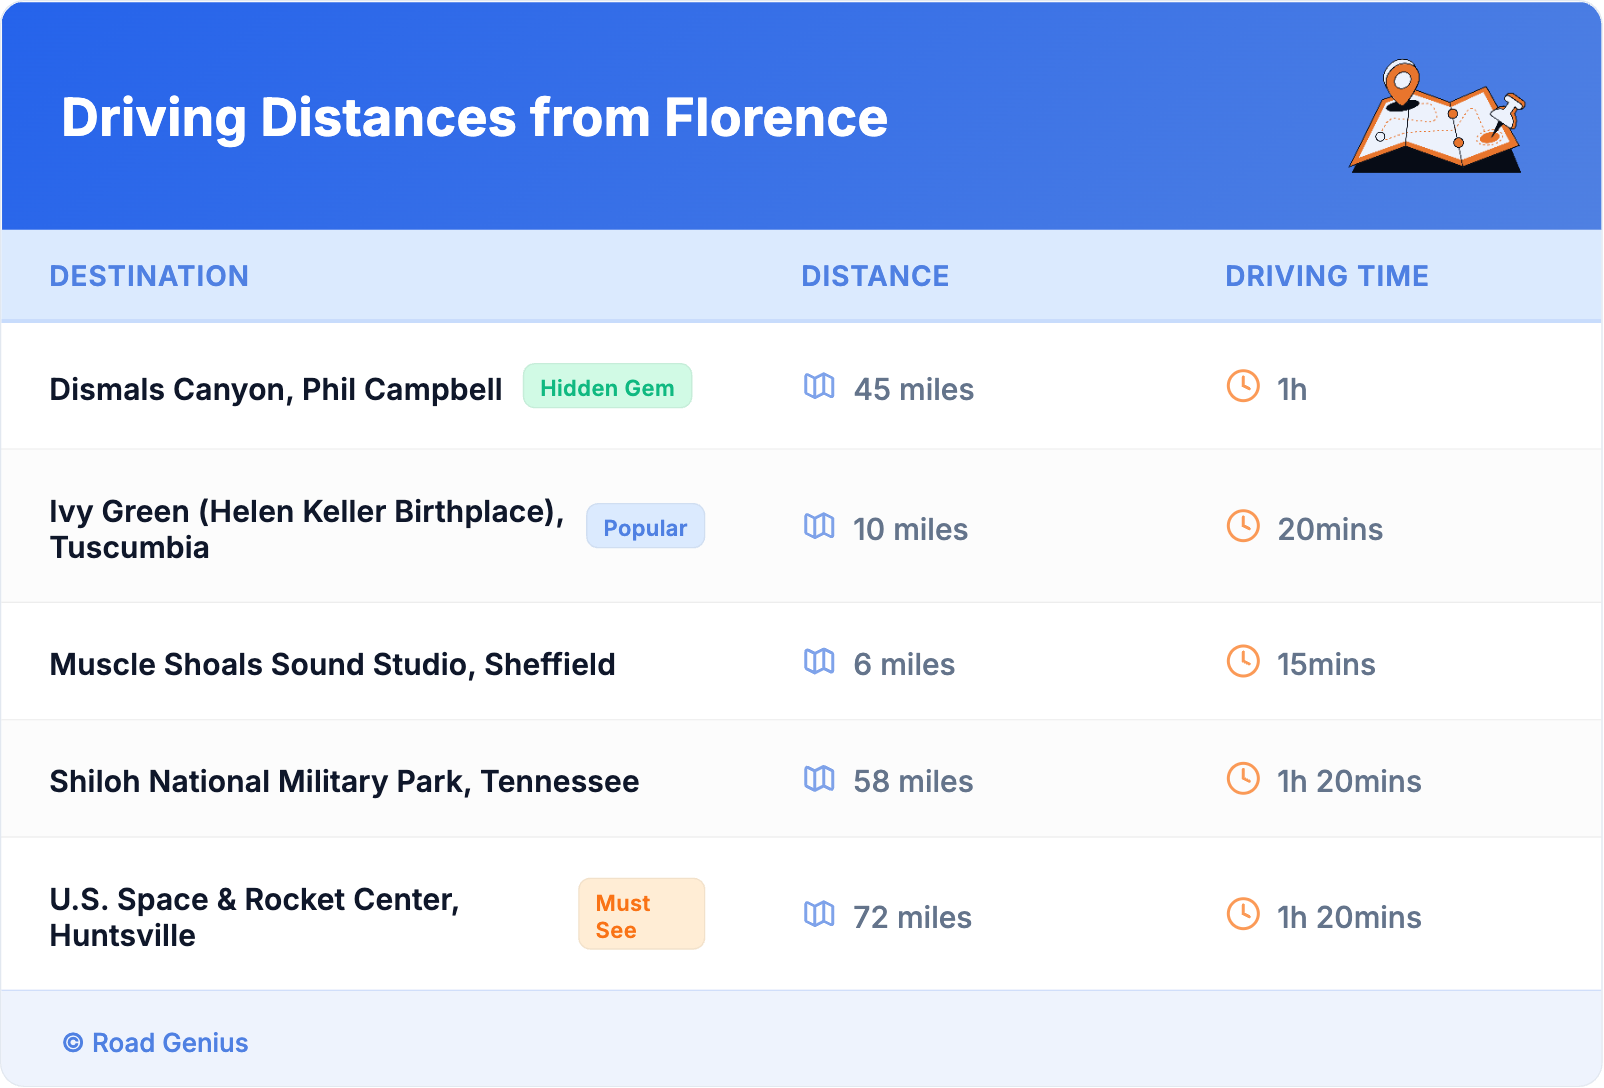This screenshot has width=1604, height=1088.
Task: Click the clock icon in the Huntsville row
Action: 1243,914
